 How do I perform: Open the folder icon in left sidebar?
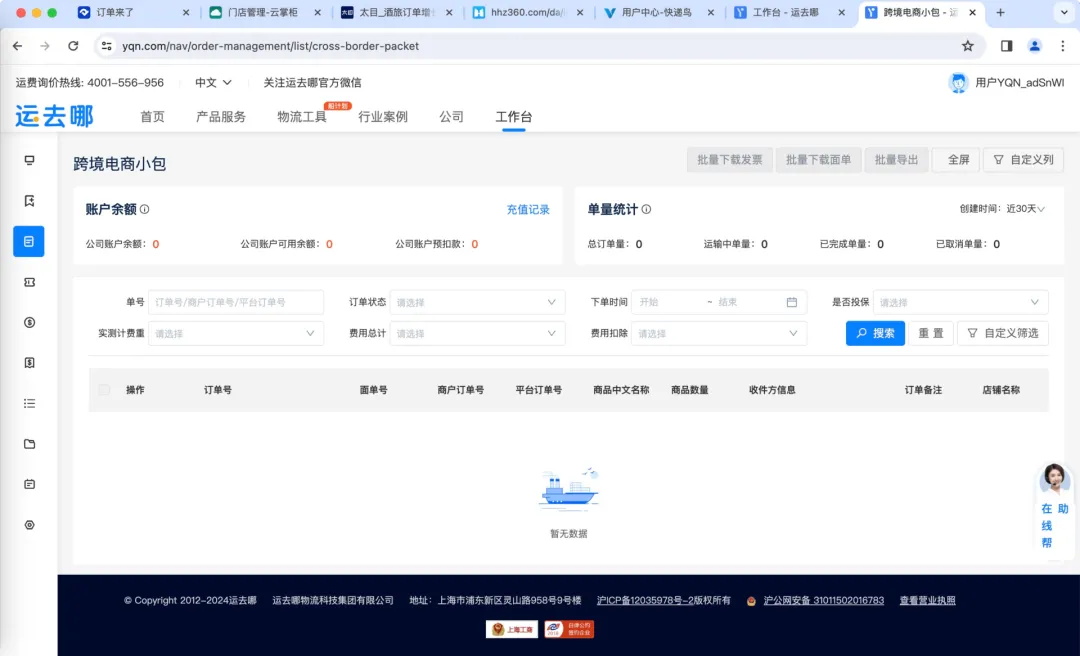point(29,444)
